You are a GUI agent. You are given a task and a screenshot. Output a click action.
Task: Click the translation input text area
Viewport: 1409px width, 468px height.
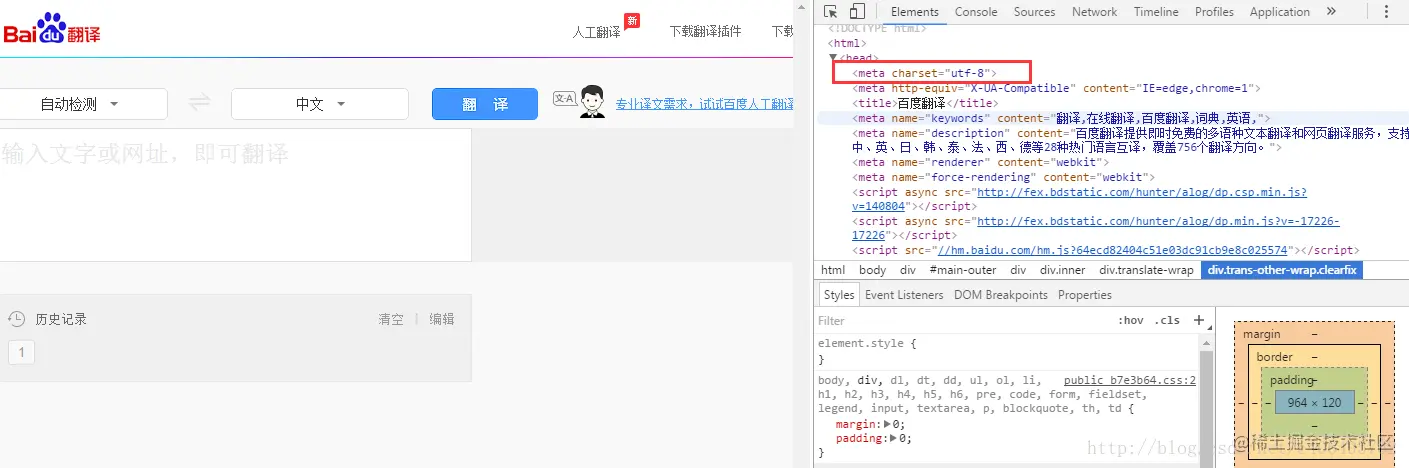[x=235, y=195]
